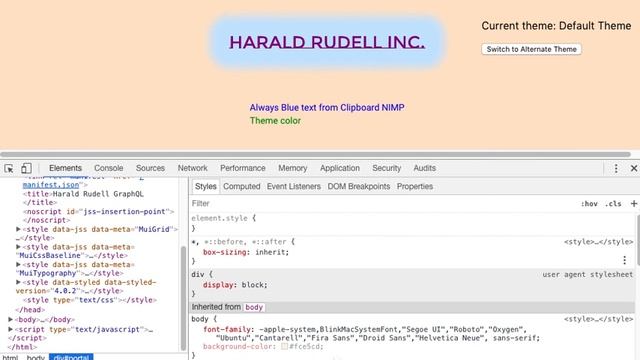Image resolution: width=640 pixels, height=360 pixels.
Task: Select the body breadcrumb item
Action: click(x=36, y=357)
